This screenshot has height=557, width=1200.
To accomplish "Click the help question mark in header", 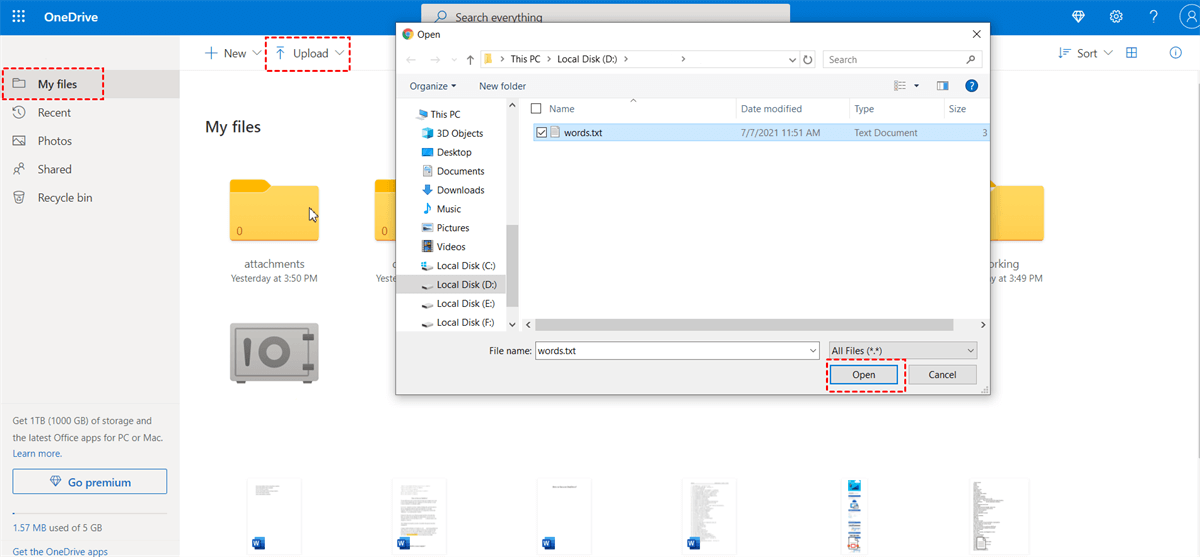I will (1153, 17).
